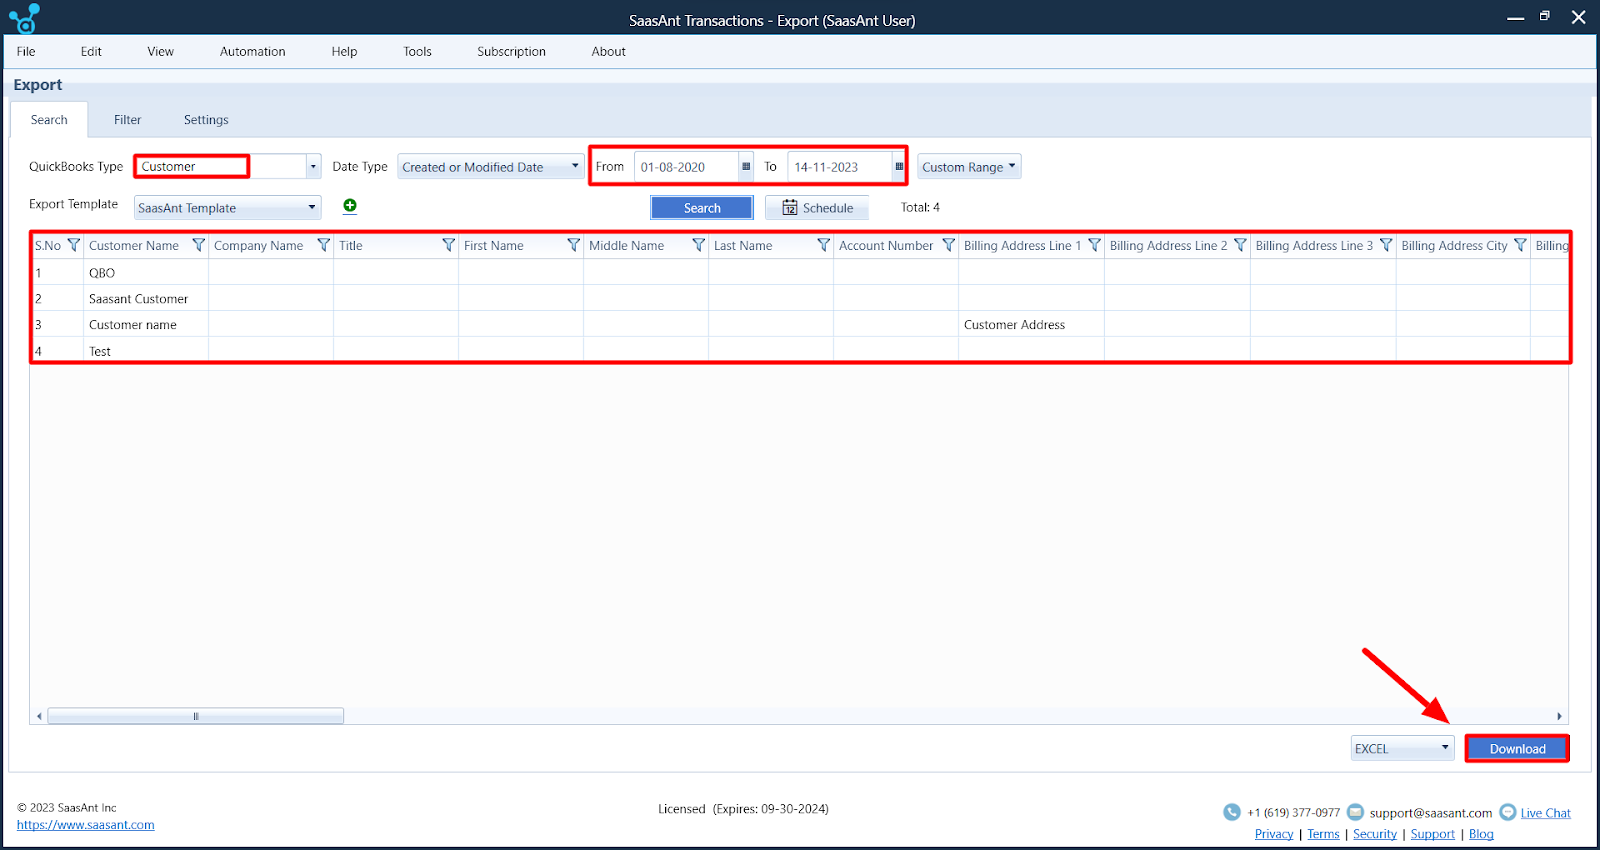This screenshot has height=850, width=1600.
Task: Click the email envelope icon in footer
Action: coord(1355,812)
